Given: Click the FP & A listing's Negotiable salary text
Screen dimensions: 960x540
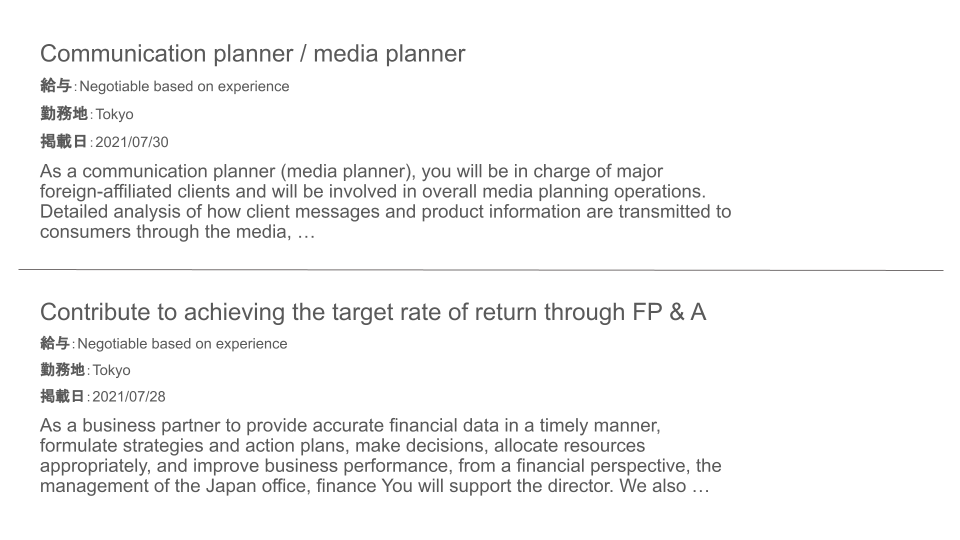Looking at the screenshot, I should 182,344.
